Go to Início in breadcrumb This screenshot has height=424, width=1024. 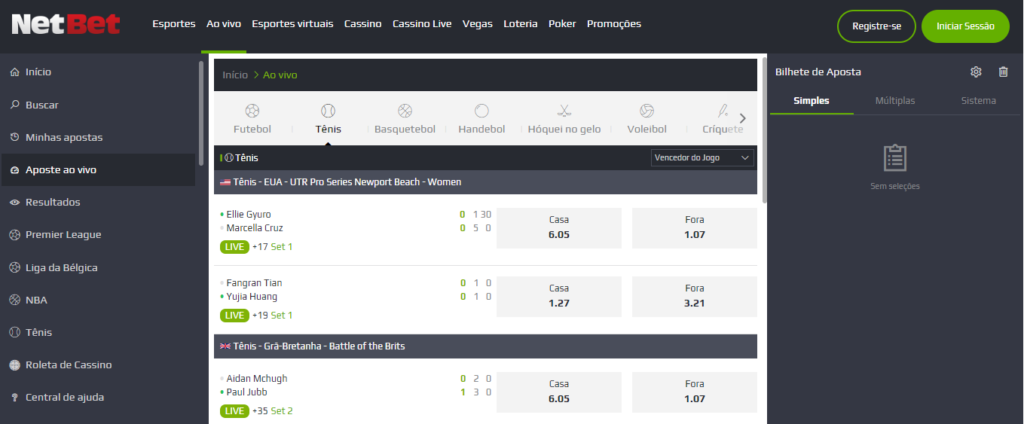(235, 75)
